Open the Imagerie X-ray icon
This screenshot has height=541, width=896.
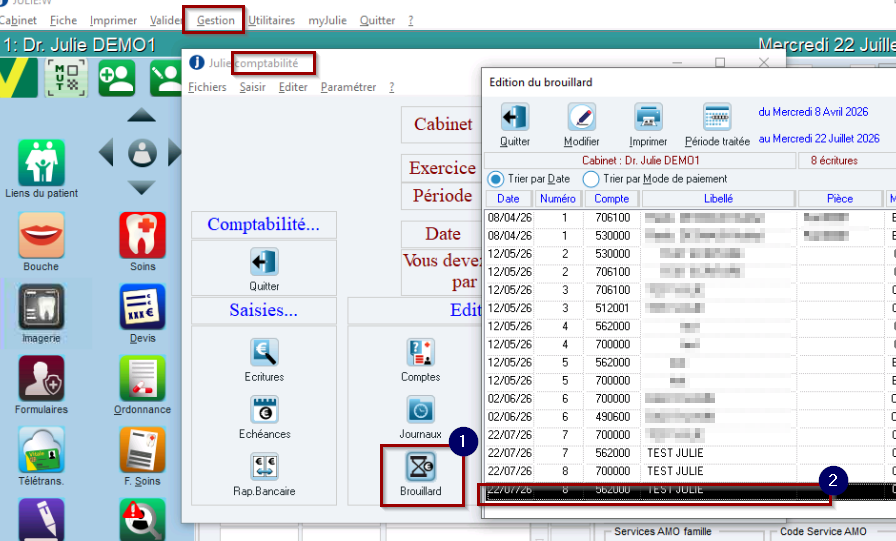(41, 307)
